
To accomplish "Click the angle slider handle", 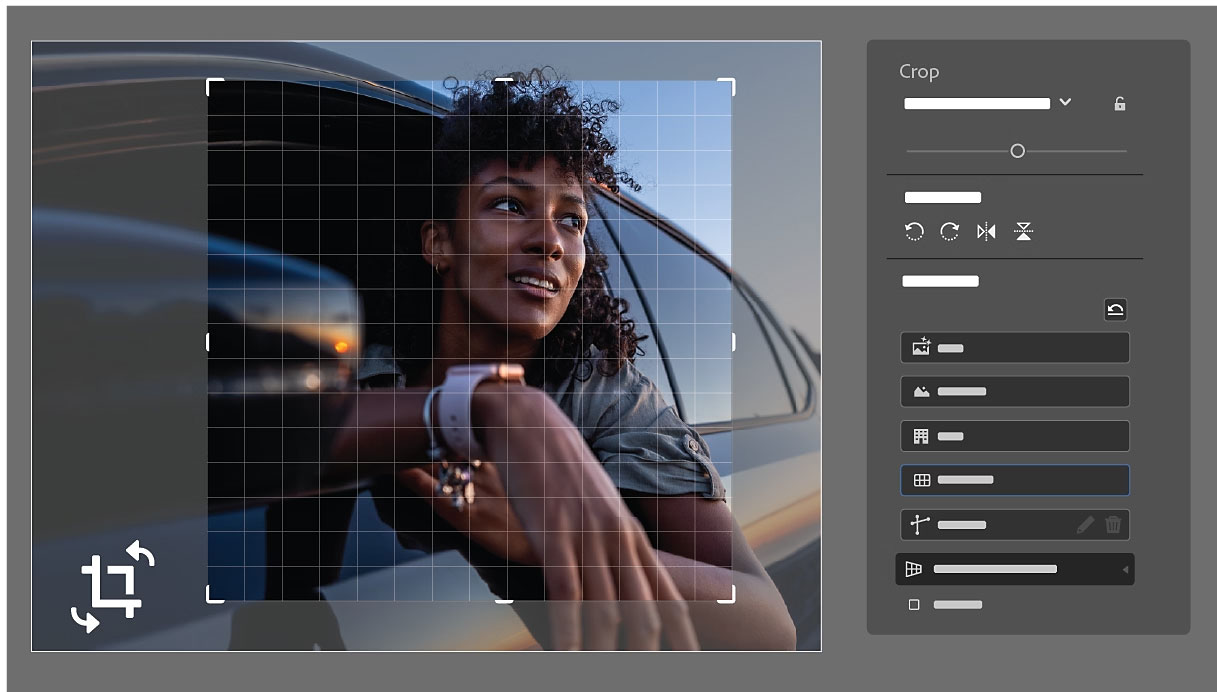I will pyautogui.click(x=1017, y=151).
